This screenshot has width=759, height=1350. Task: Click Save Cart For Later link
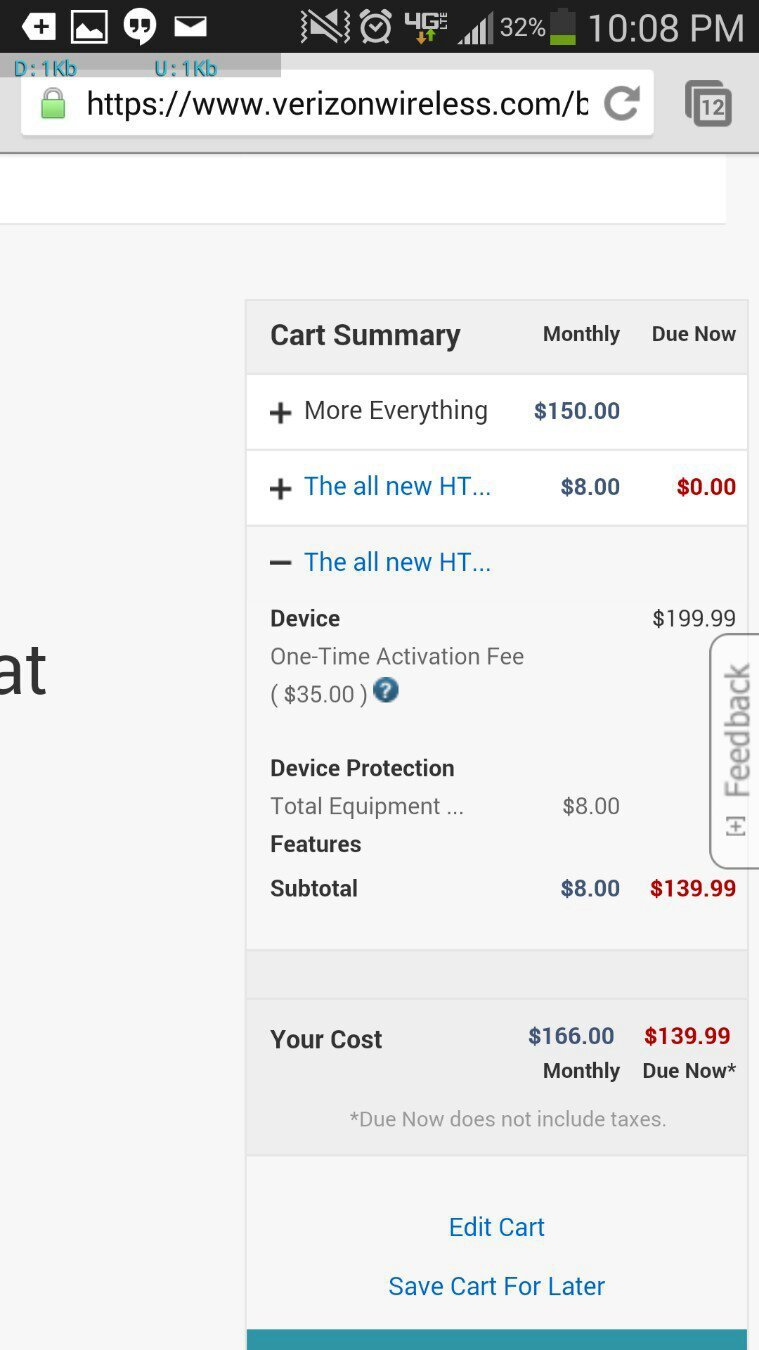click(x=497, y=1286)
